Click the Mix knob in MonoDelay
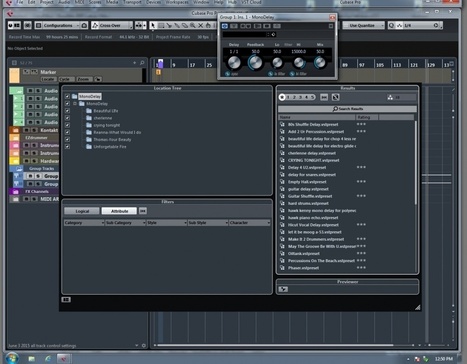Screen dimensions: 467x364 pyautogui.click(x=320, y=62)
